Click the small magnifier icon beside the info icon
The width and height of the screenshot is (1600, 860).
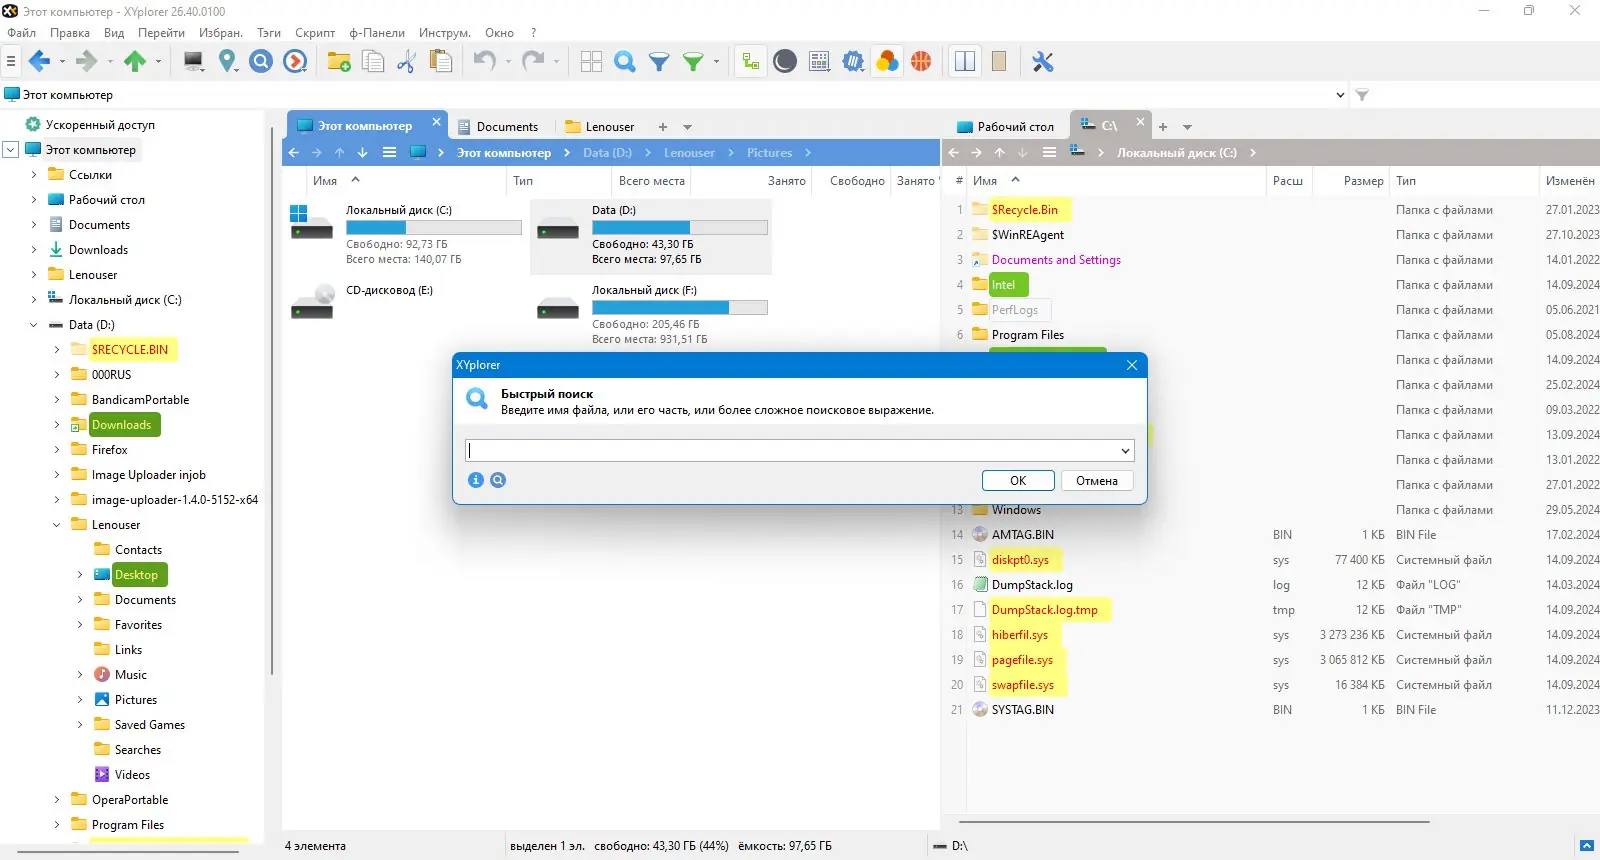pos(498,480)
